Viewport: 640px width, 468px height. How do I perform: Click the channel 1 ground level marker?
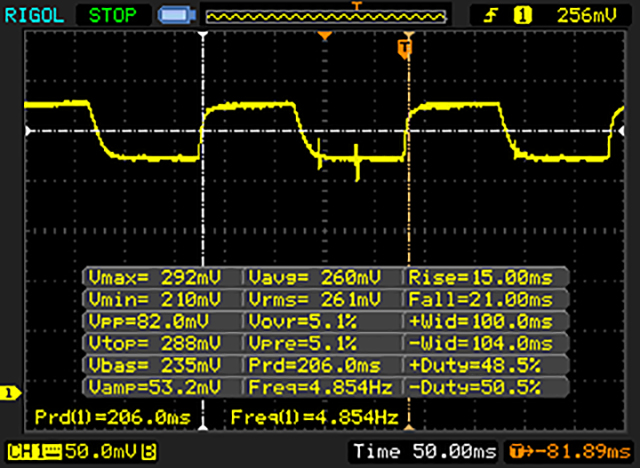point(10,393)
